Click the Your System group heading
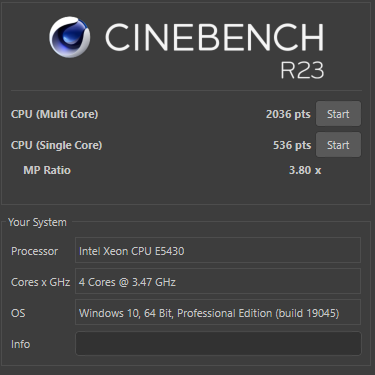375x375 pixels. click(37, 222)
